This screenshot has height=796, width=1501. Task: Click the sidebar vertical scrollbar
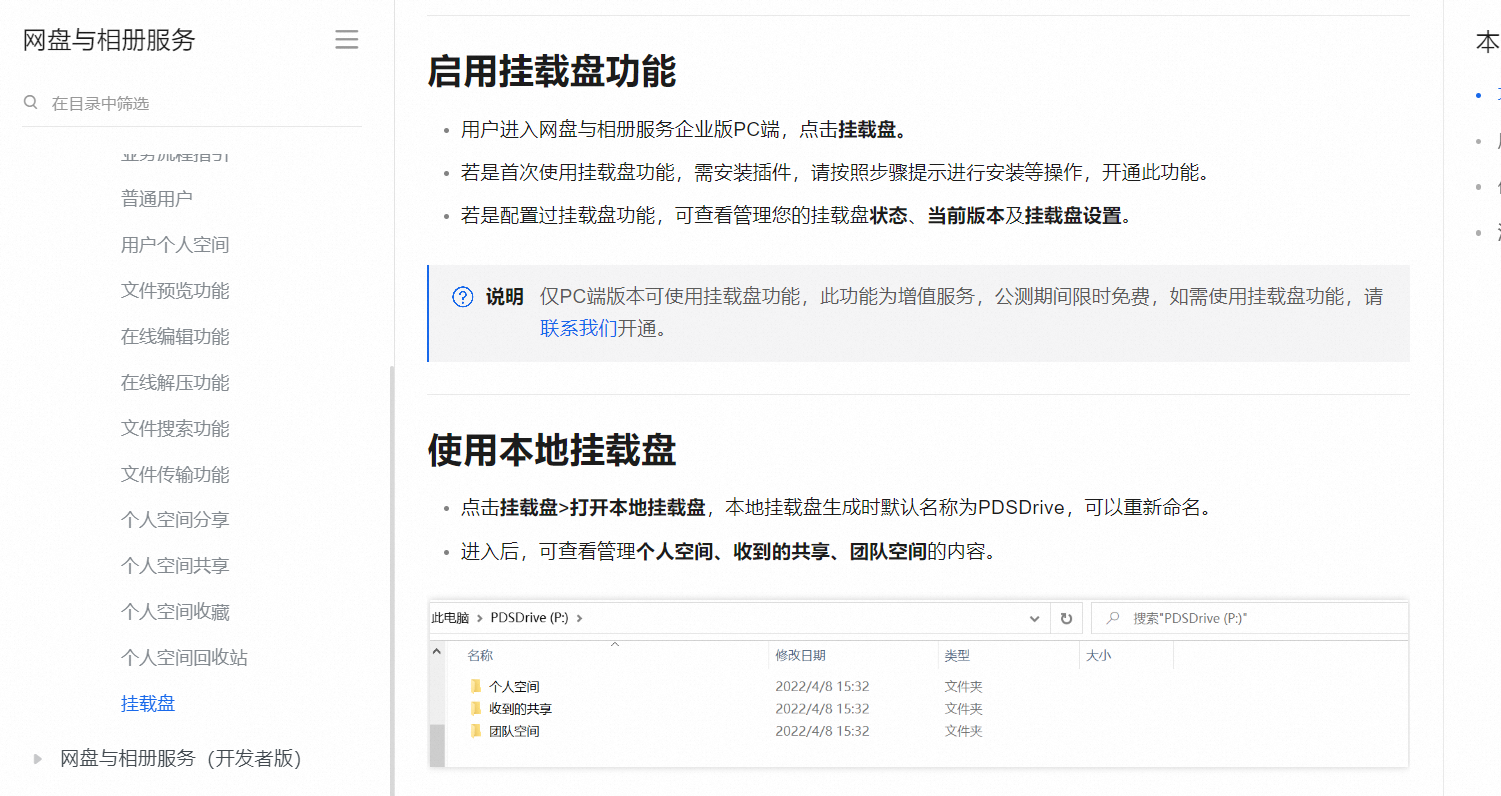point(392,580)
